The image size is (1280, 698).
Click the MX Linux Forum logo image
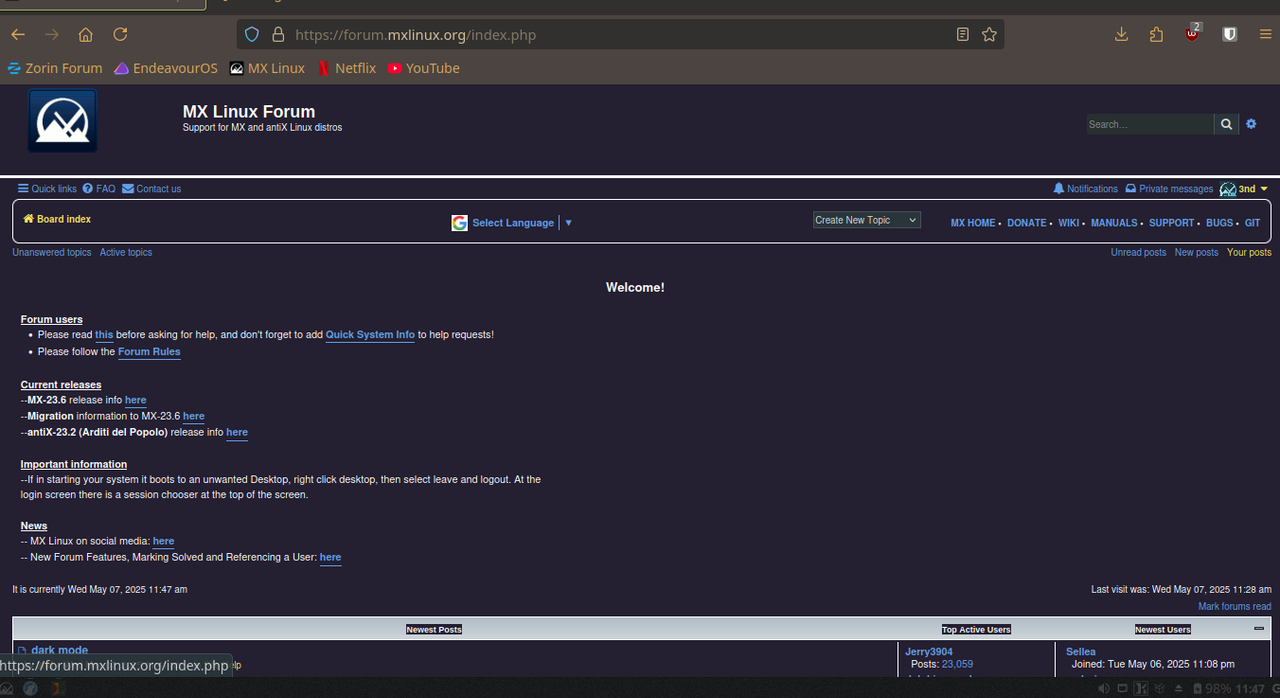click(63, 121)
